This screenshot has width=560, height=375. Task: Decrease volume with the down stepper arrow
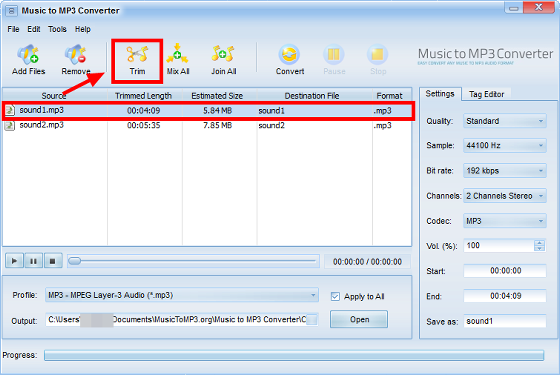(x=540, y=249)
